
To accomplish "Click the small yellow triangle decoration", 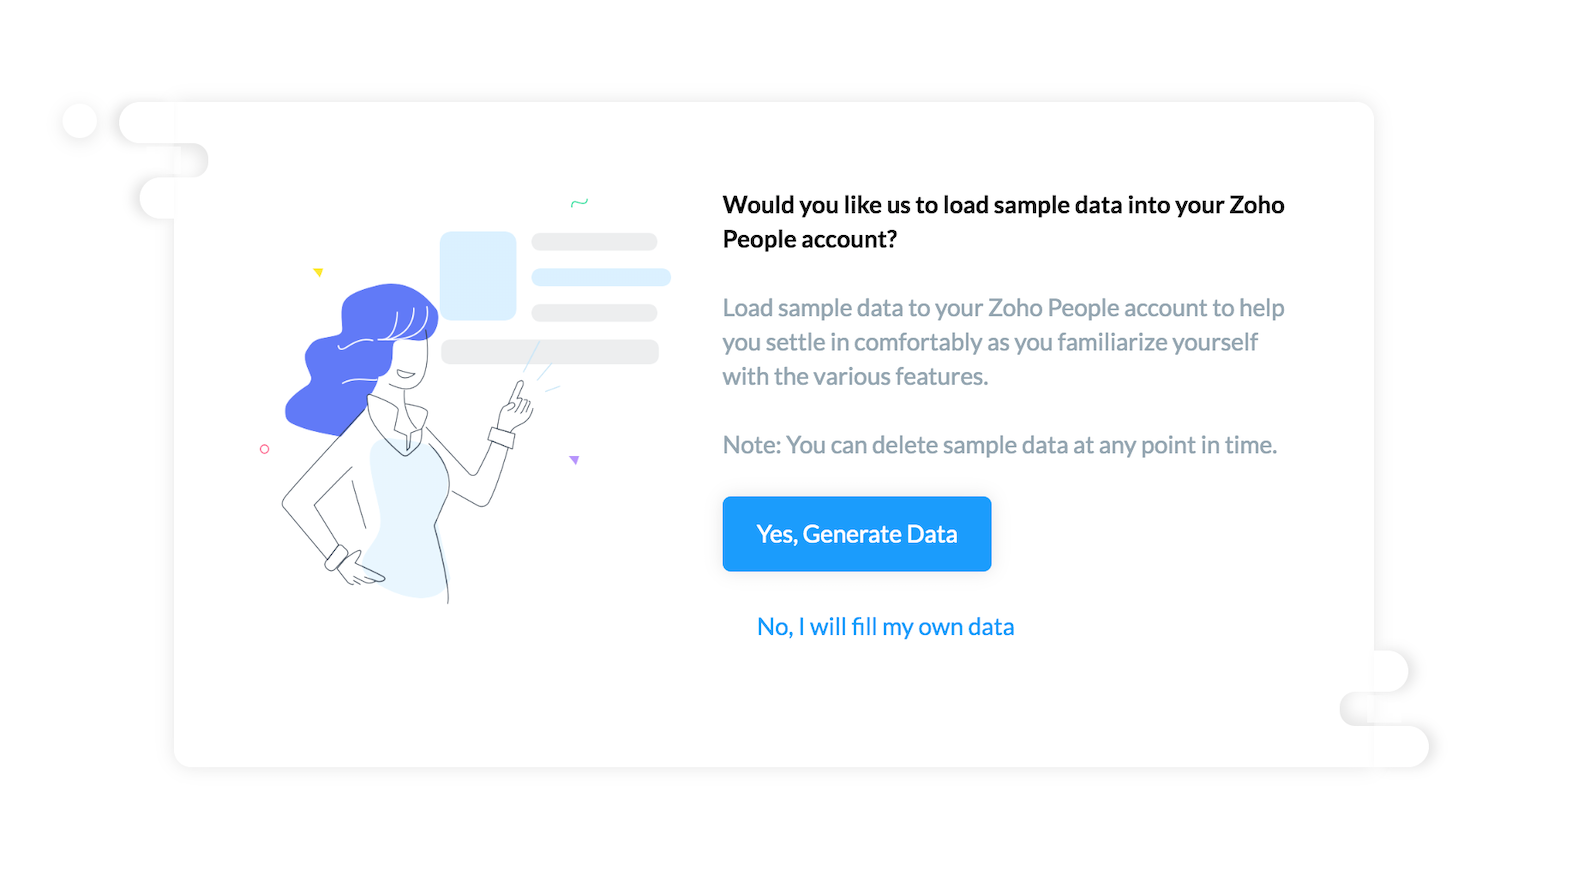I will point(318,272).
